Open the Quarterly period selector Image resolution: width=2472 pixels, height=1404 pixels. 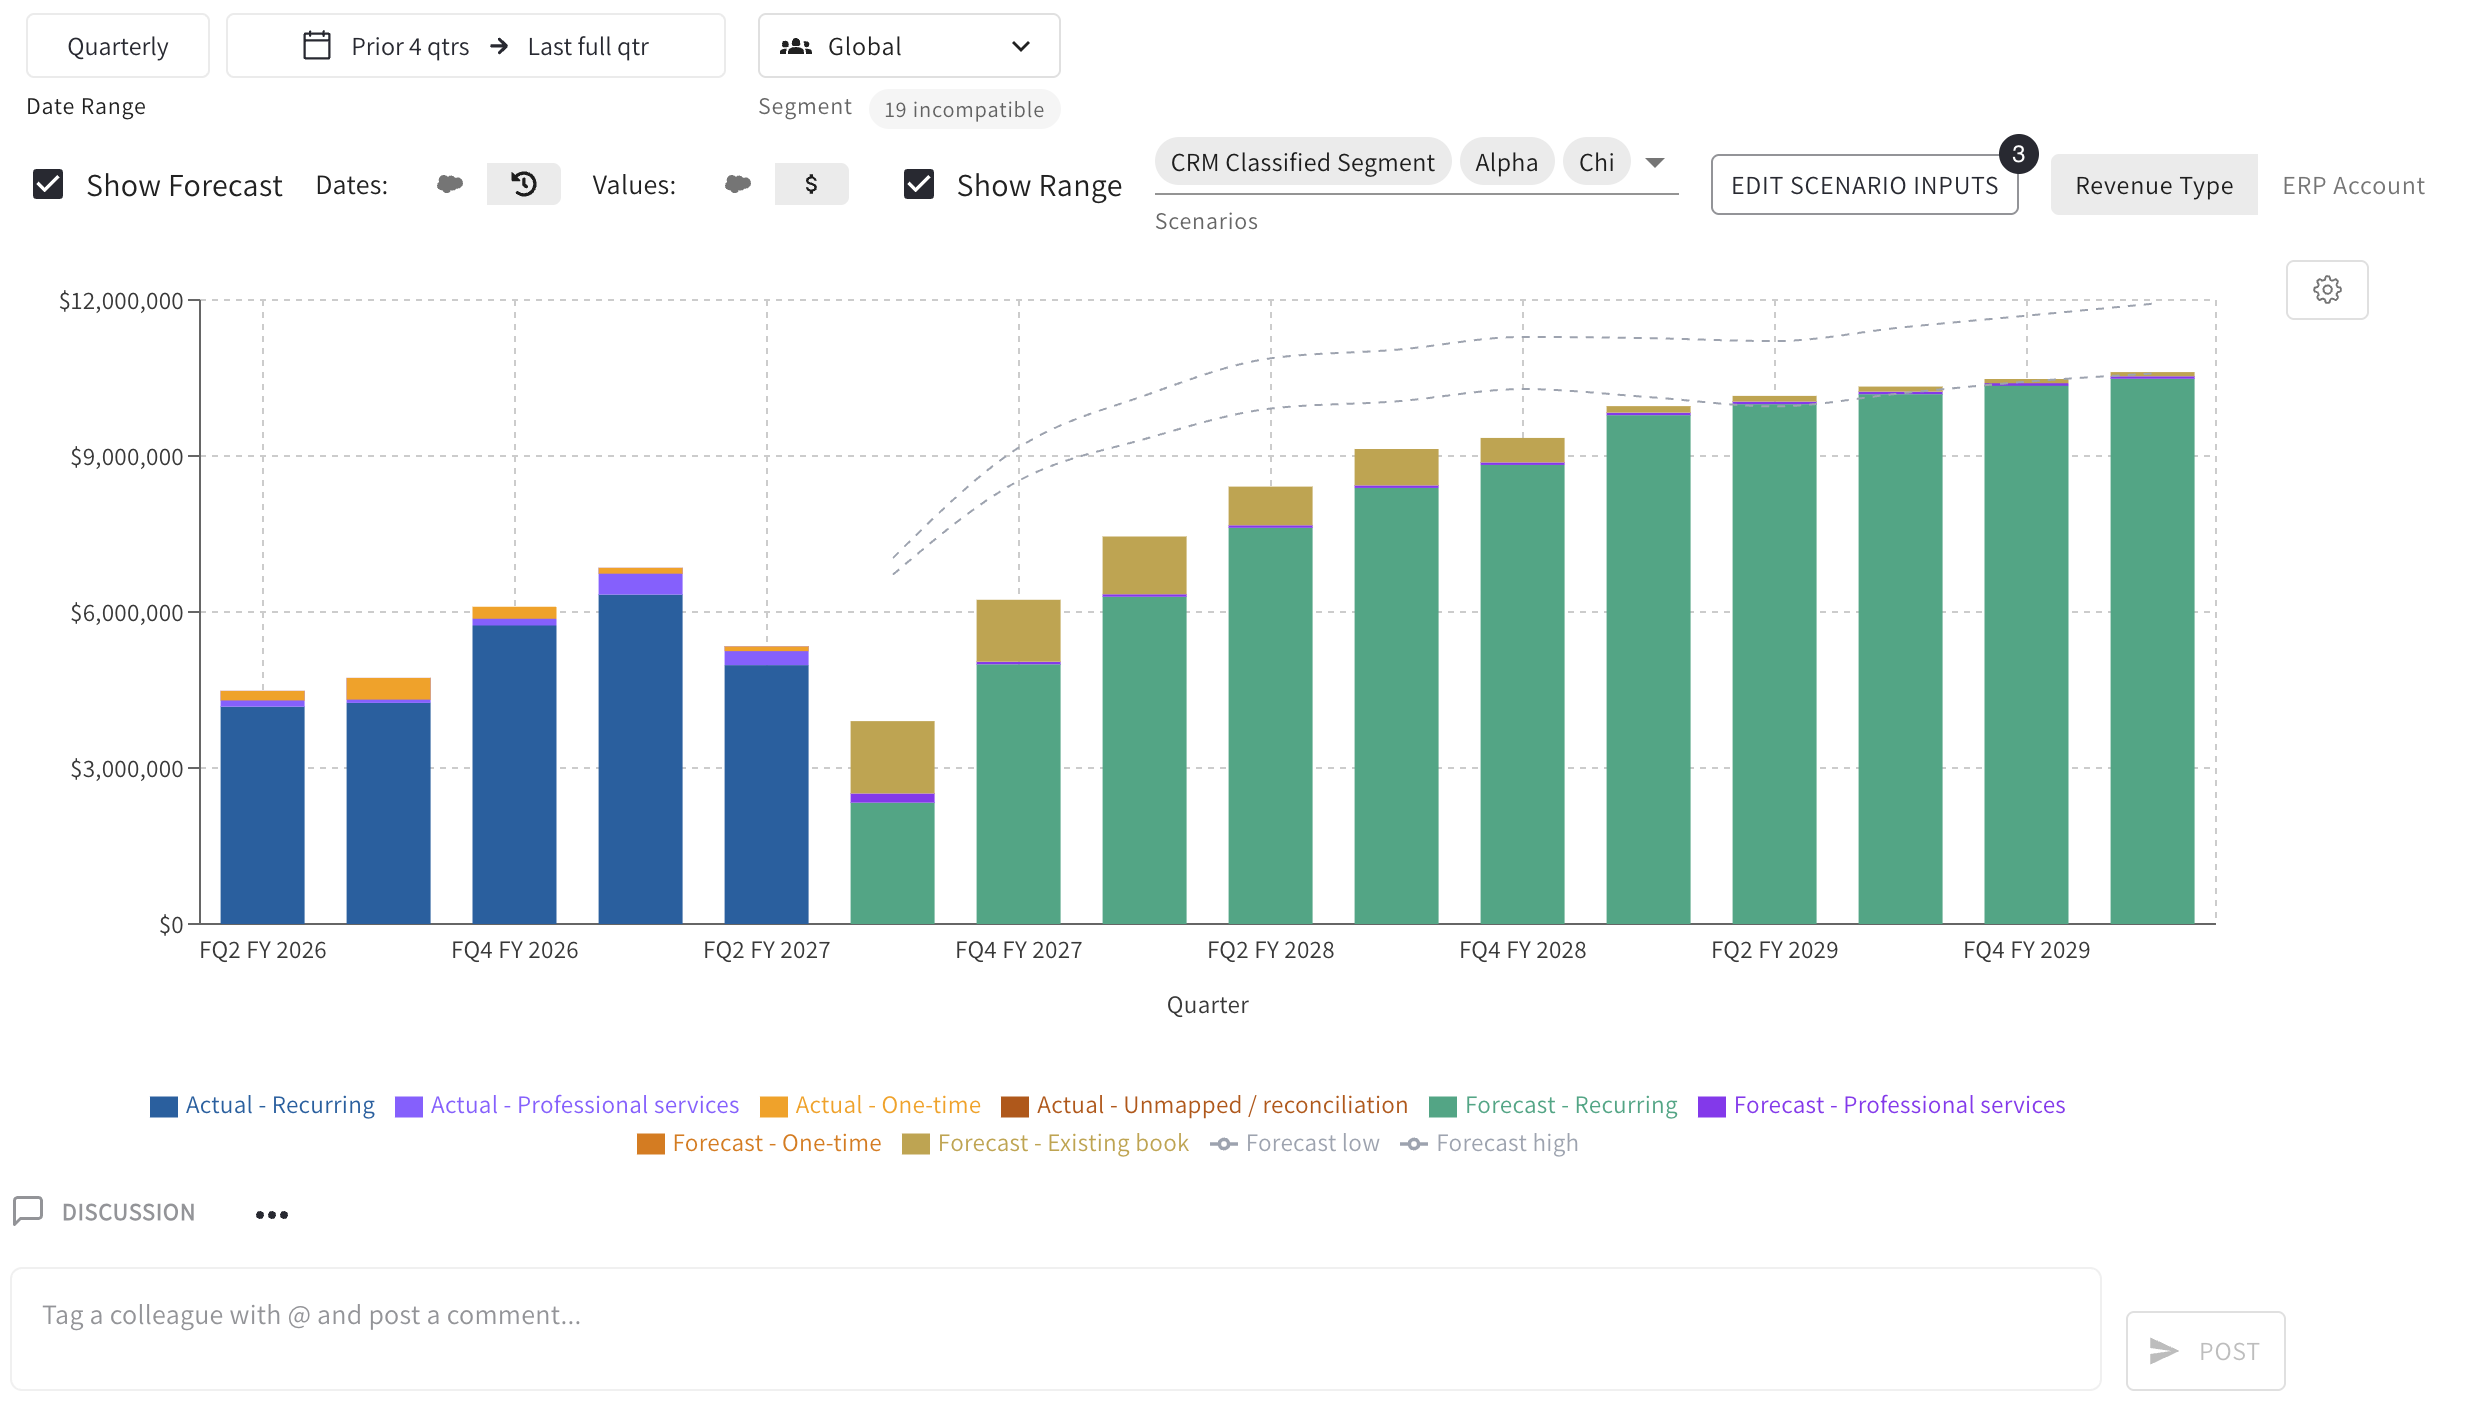[118, 46]
